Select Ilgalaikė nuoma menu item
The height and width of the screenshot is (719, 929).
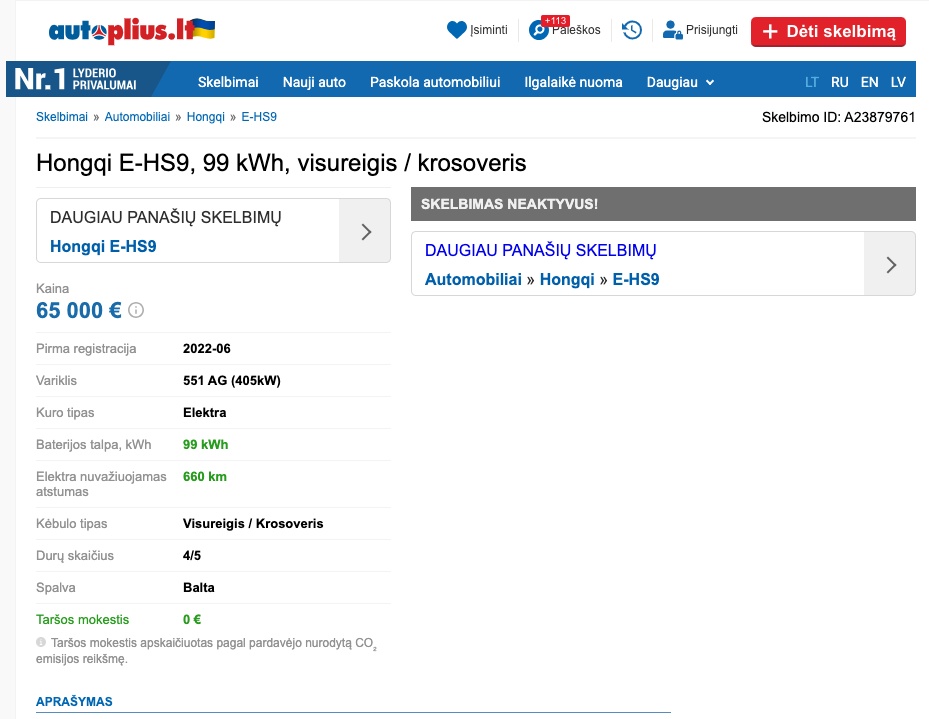tap(573, 82)
